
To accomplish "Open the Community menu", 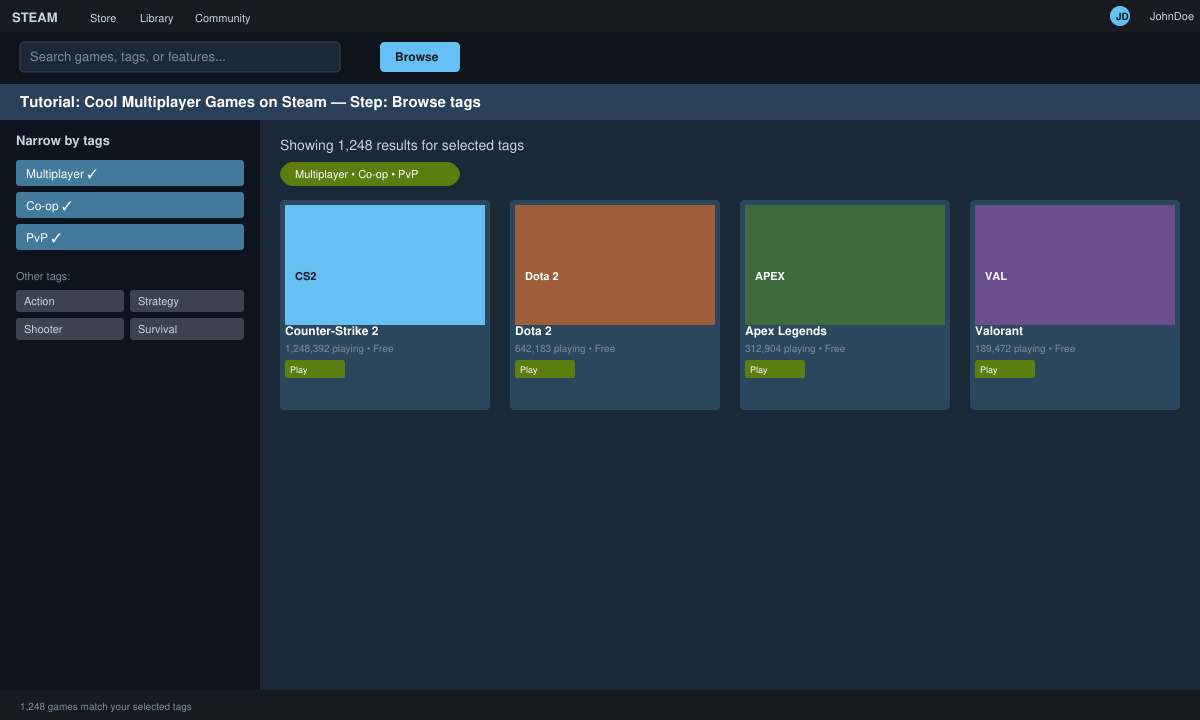I will click(222, 18).
